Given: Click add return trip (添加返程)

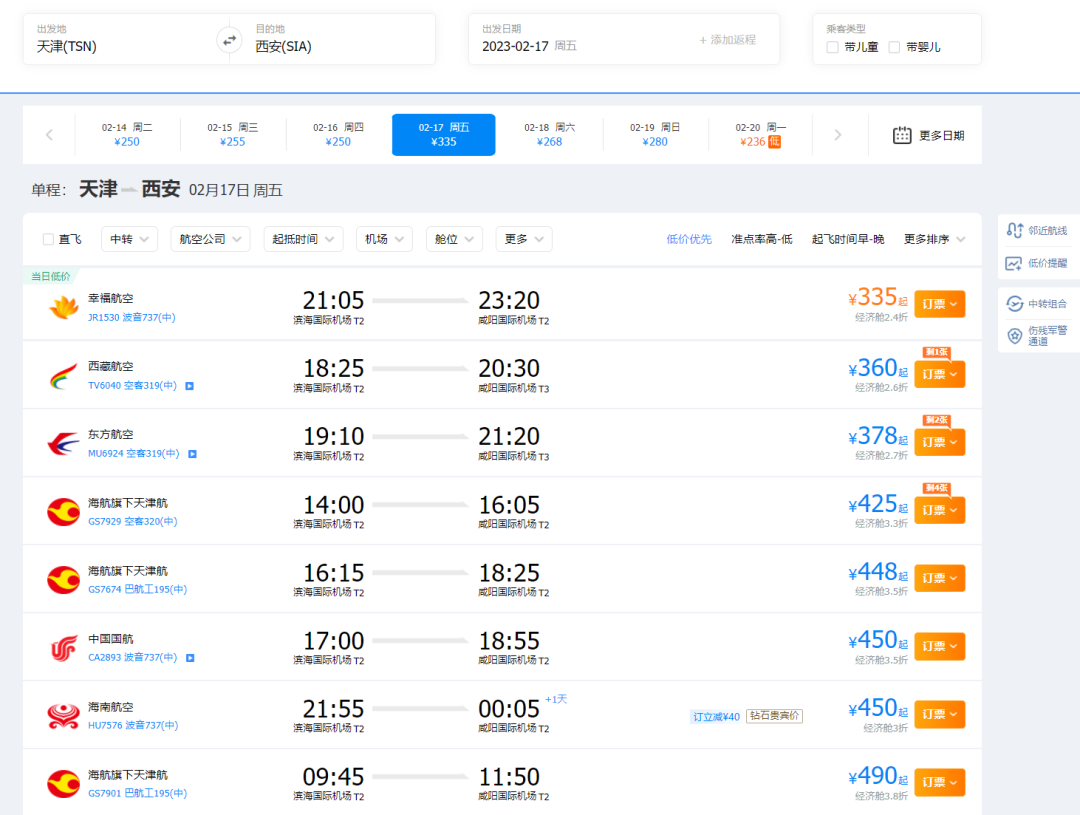Looking at the screenshot, I should (x=727, y=40).
